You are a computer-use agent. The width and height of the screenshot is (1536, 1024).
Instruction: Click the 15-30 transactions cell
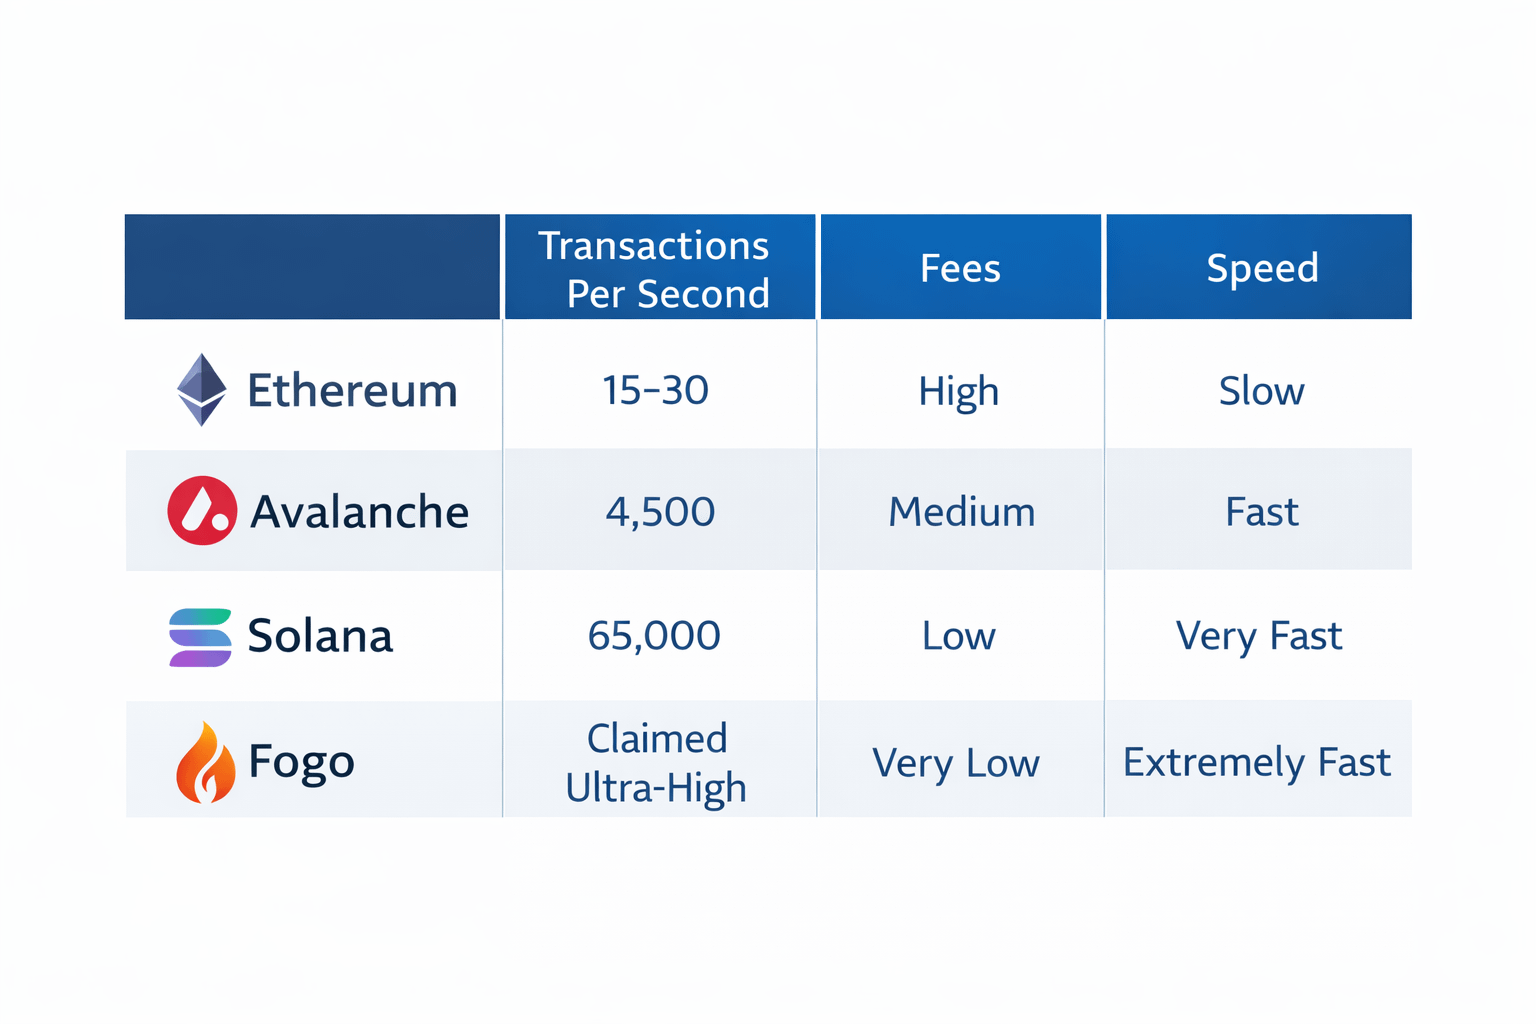(656, 390)
